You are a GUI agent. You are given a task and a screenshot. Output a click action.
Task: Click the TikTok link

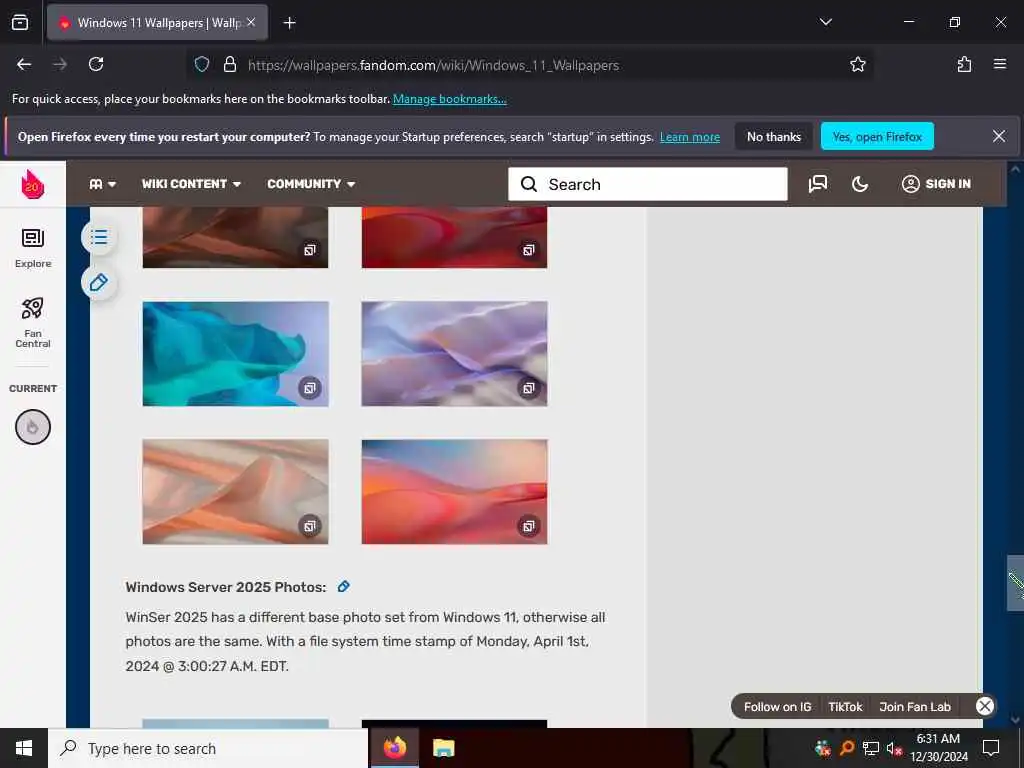pyautogui.click(x=845, y=707)
